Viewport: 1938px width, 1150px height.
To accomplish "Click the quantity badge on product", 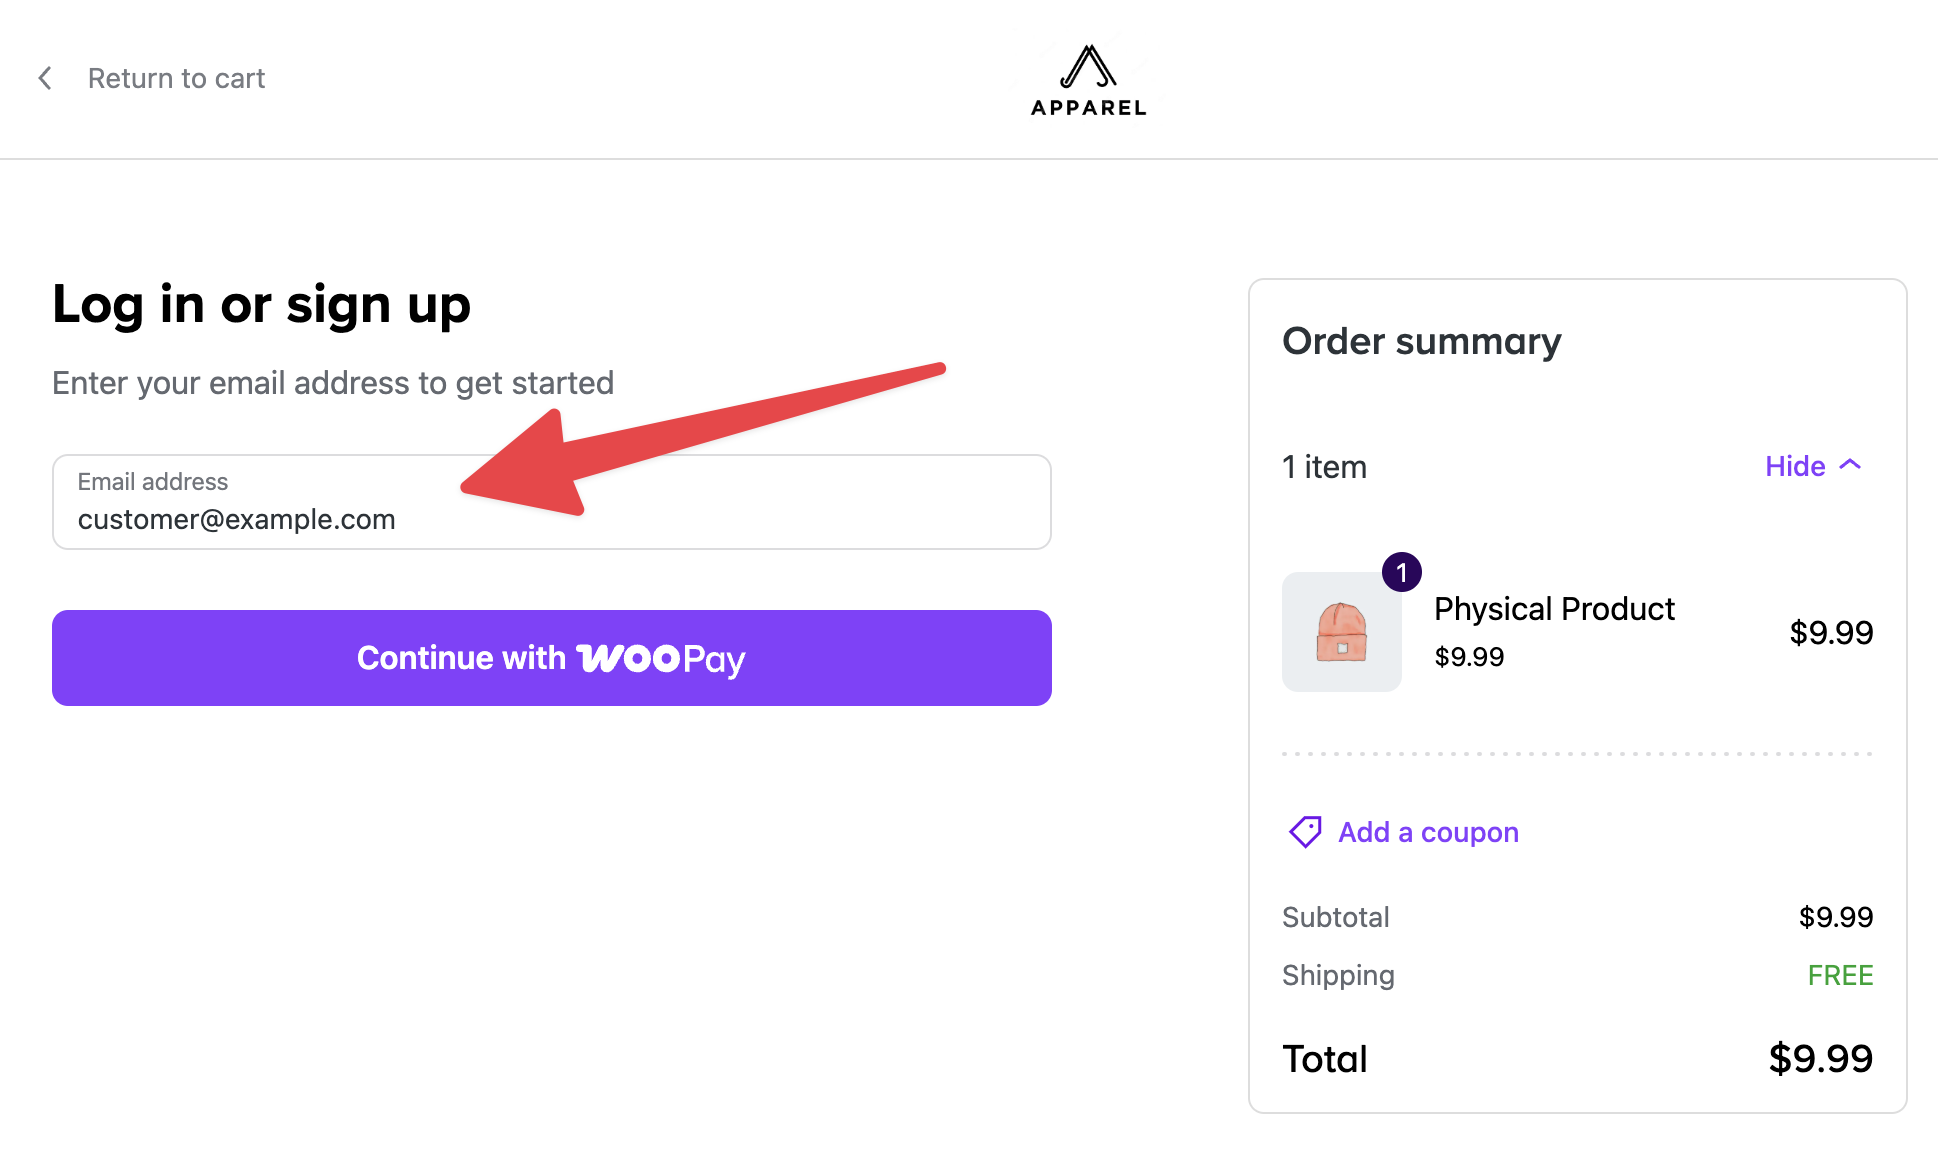I will 1402,572.
